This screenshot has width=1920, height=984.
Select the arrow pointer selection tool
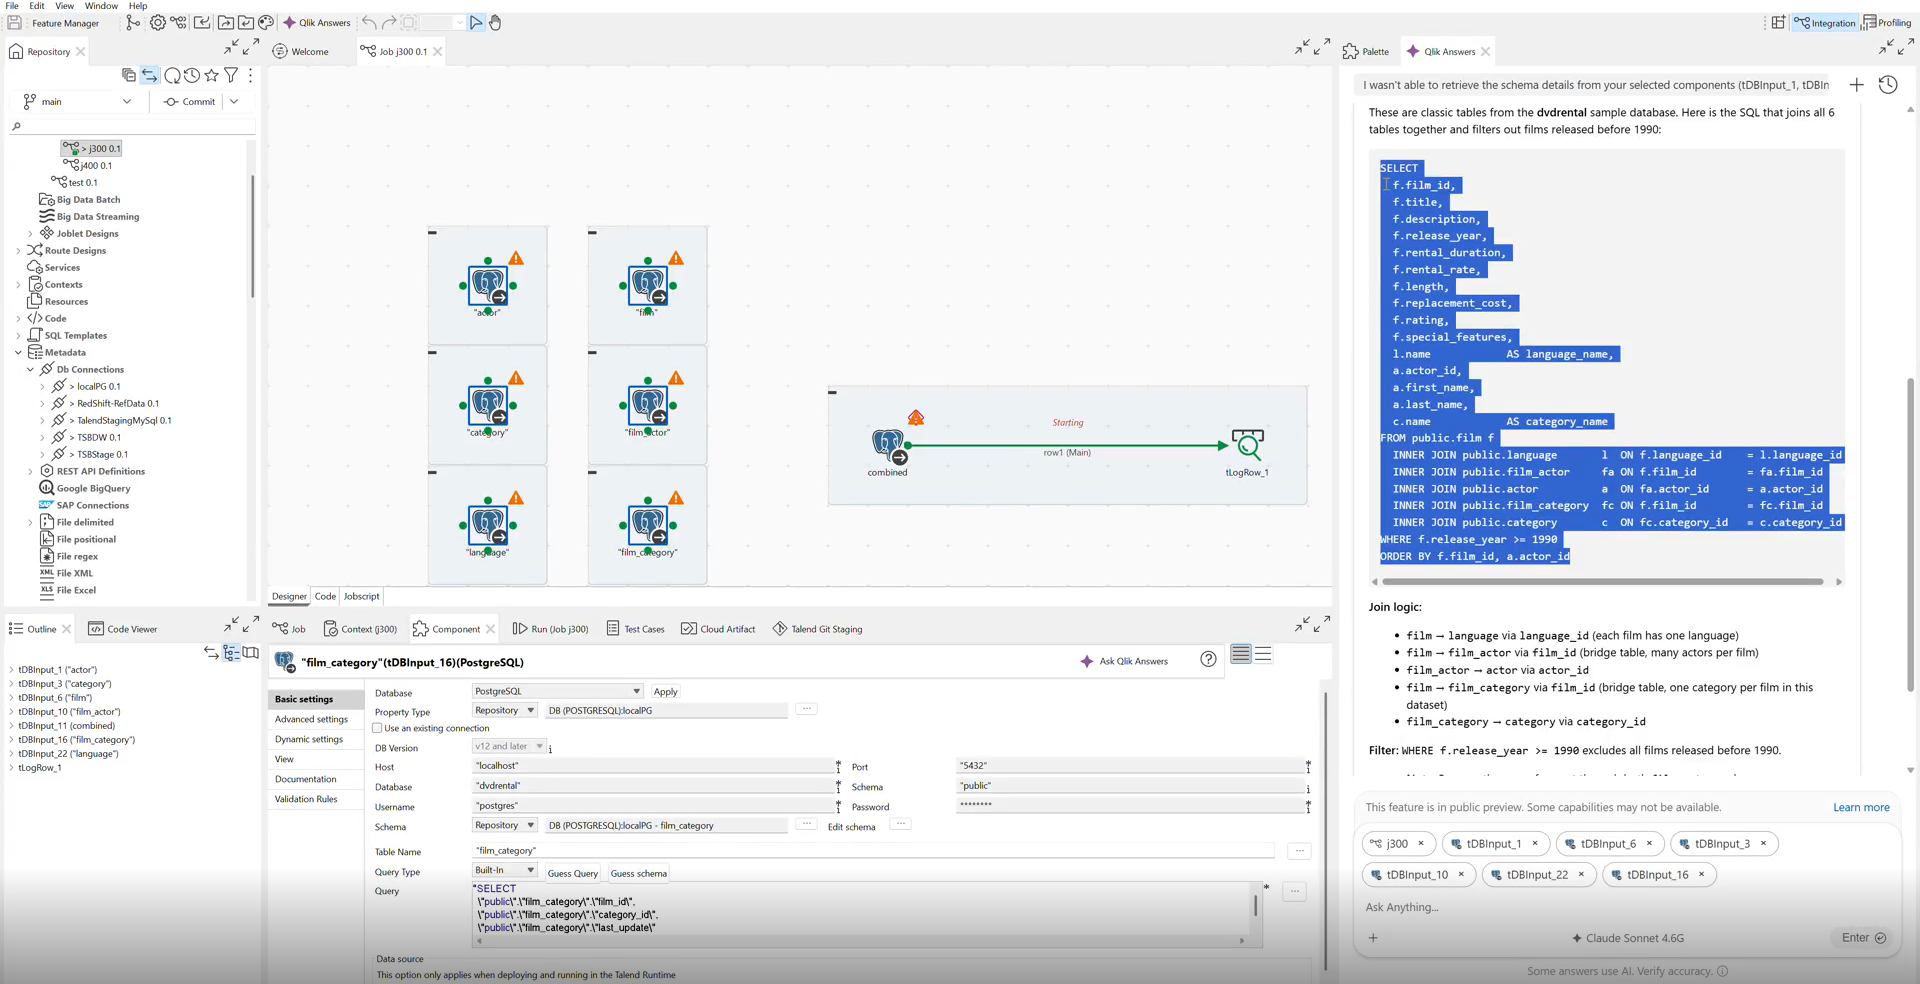pyautogui.click(x=476, y=22)
